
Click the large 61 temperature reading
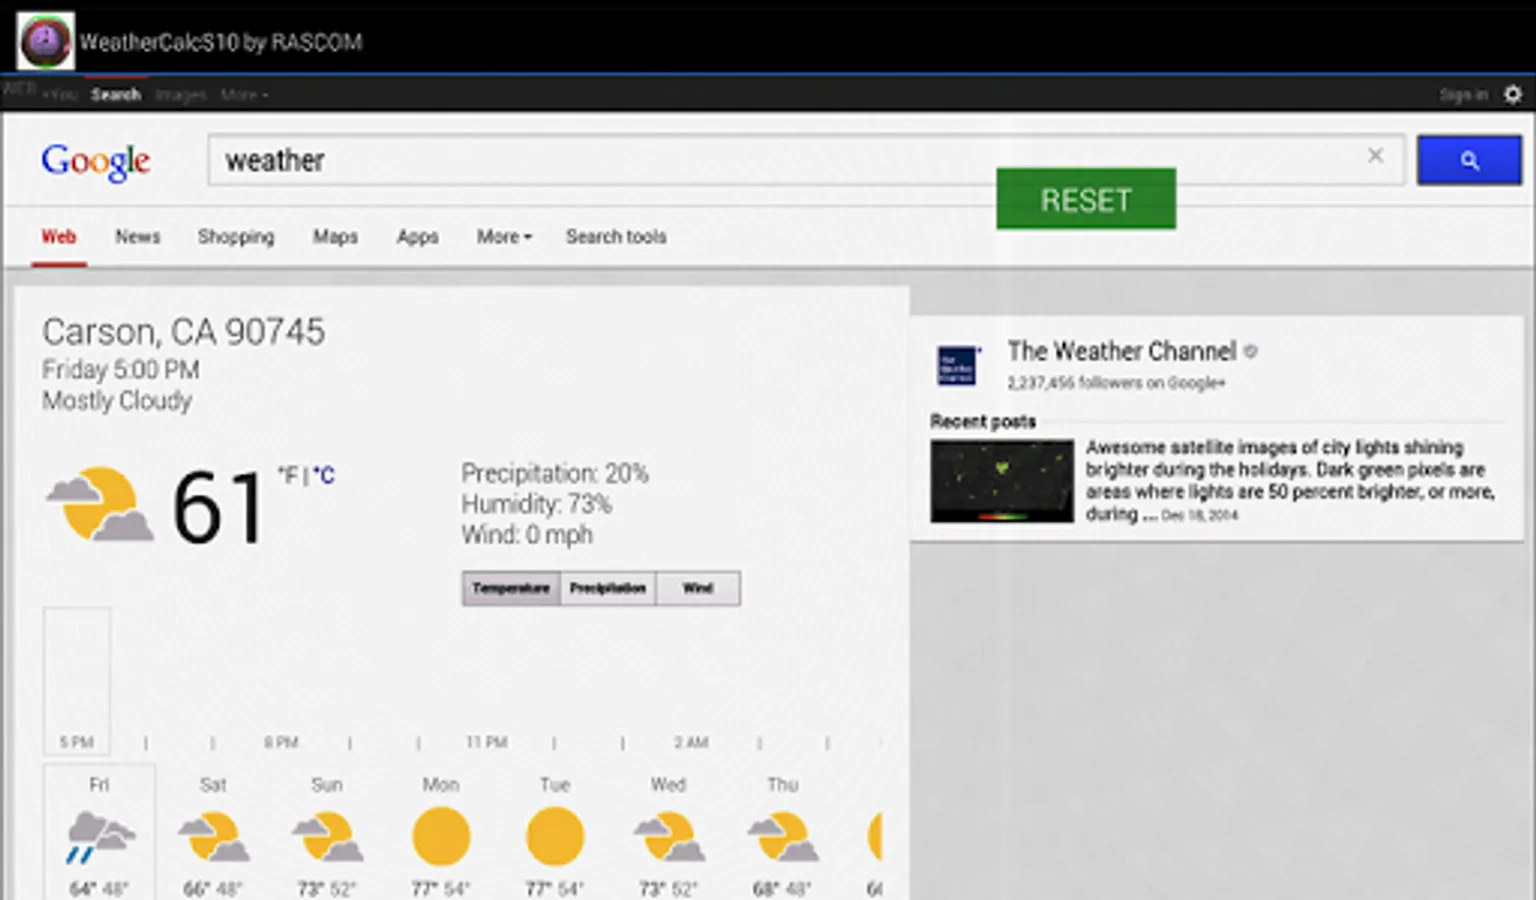[x=218, y=508]
